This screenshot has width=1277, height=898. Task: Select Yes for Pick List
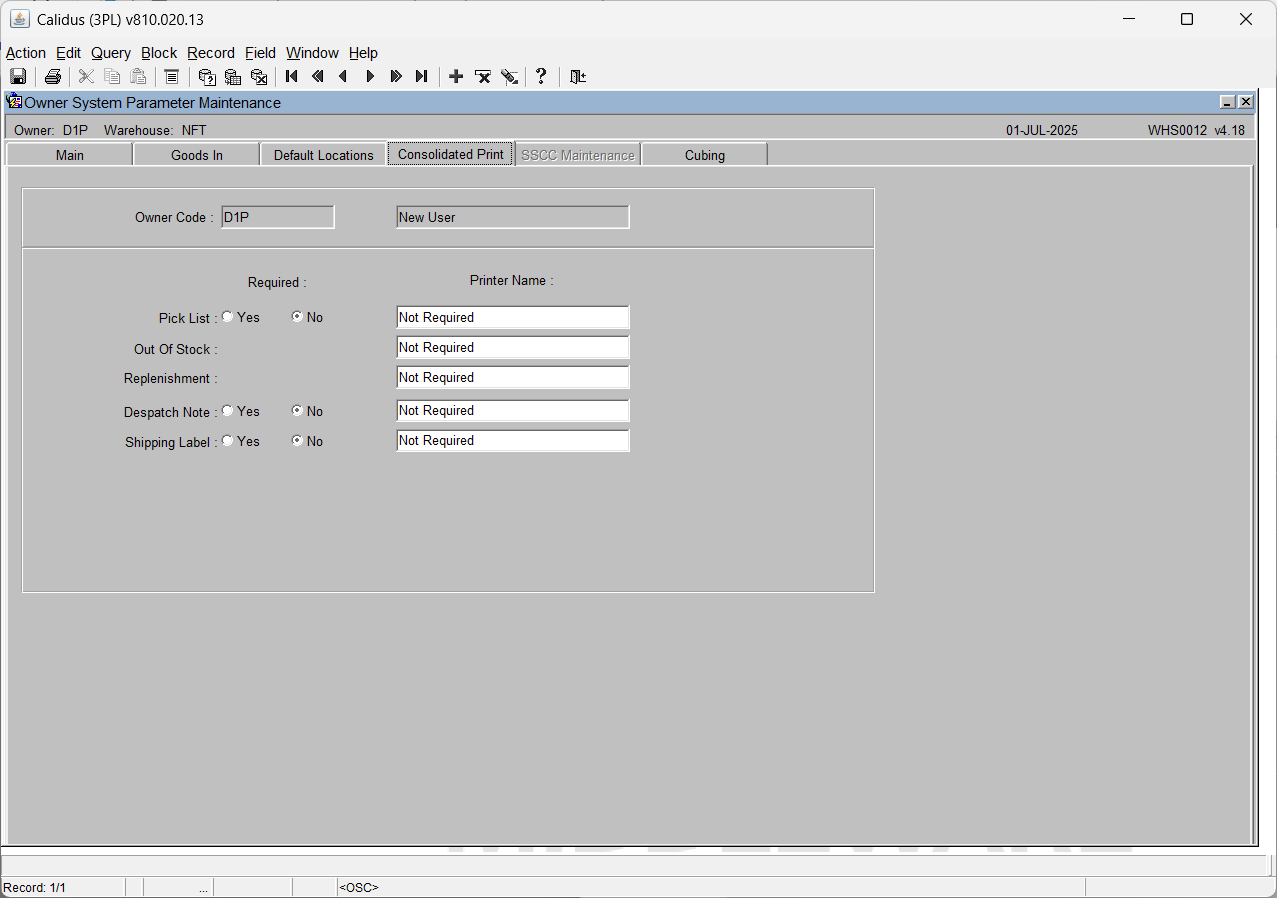point(228,317)
